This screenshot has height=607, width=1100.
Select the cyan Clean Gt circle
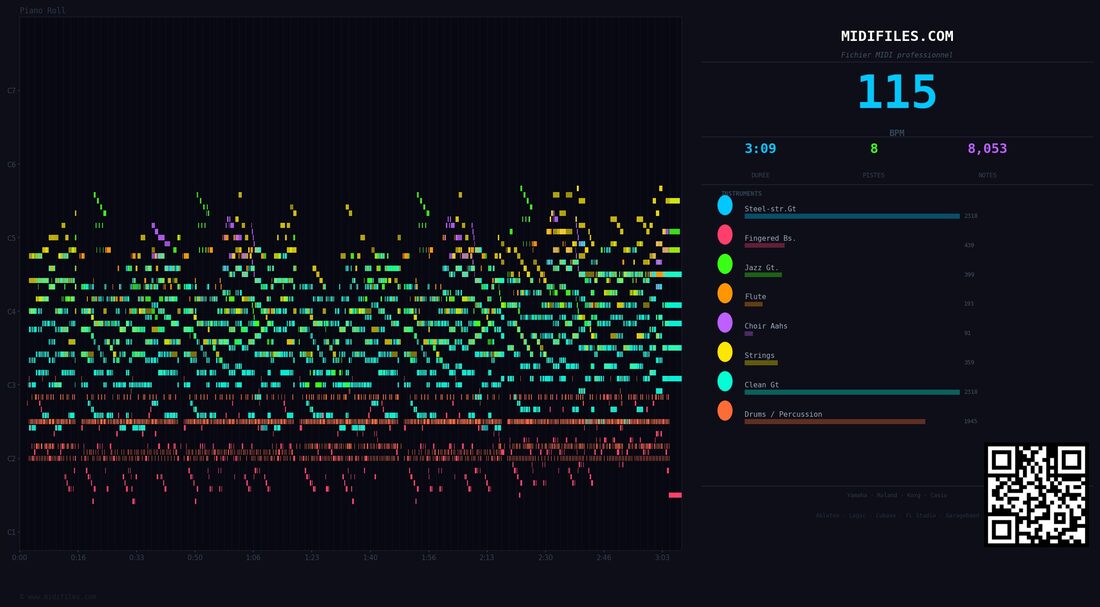(725, 381)
